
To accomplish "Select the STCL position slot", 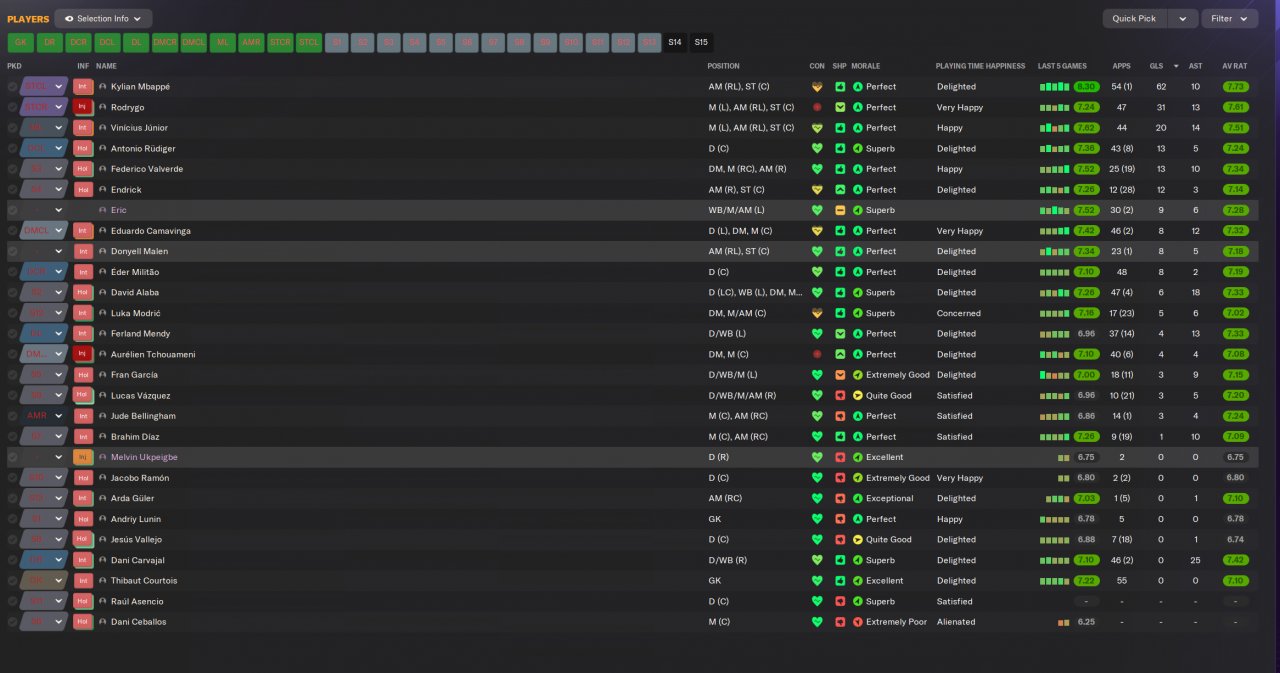I will coord(309,42).
